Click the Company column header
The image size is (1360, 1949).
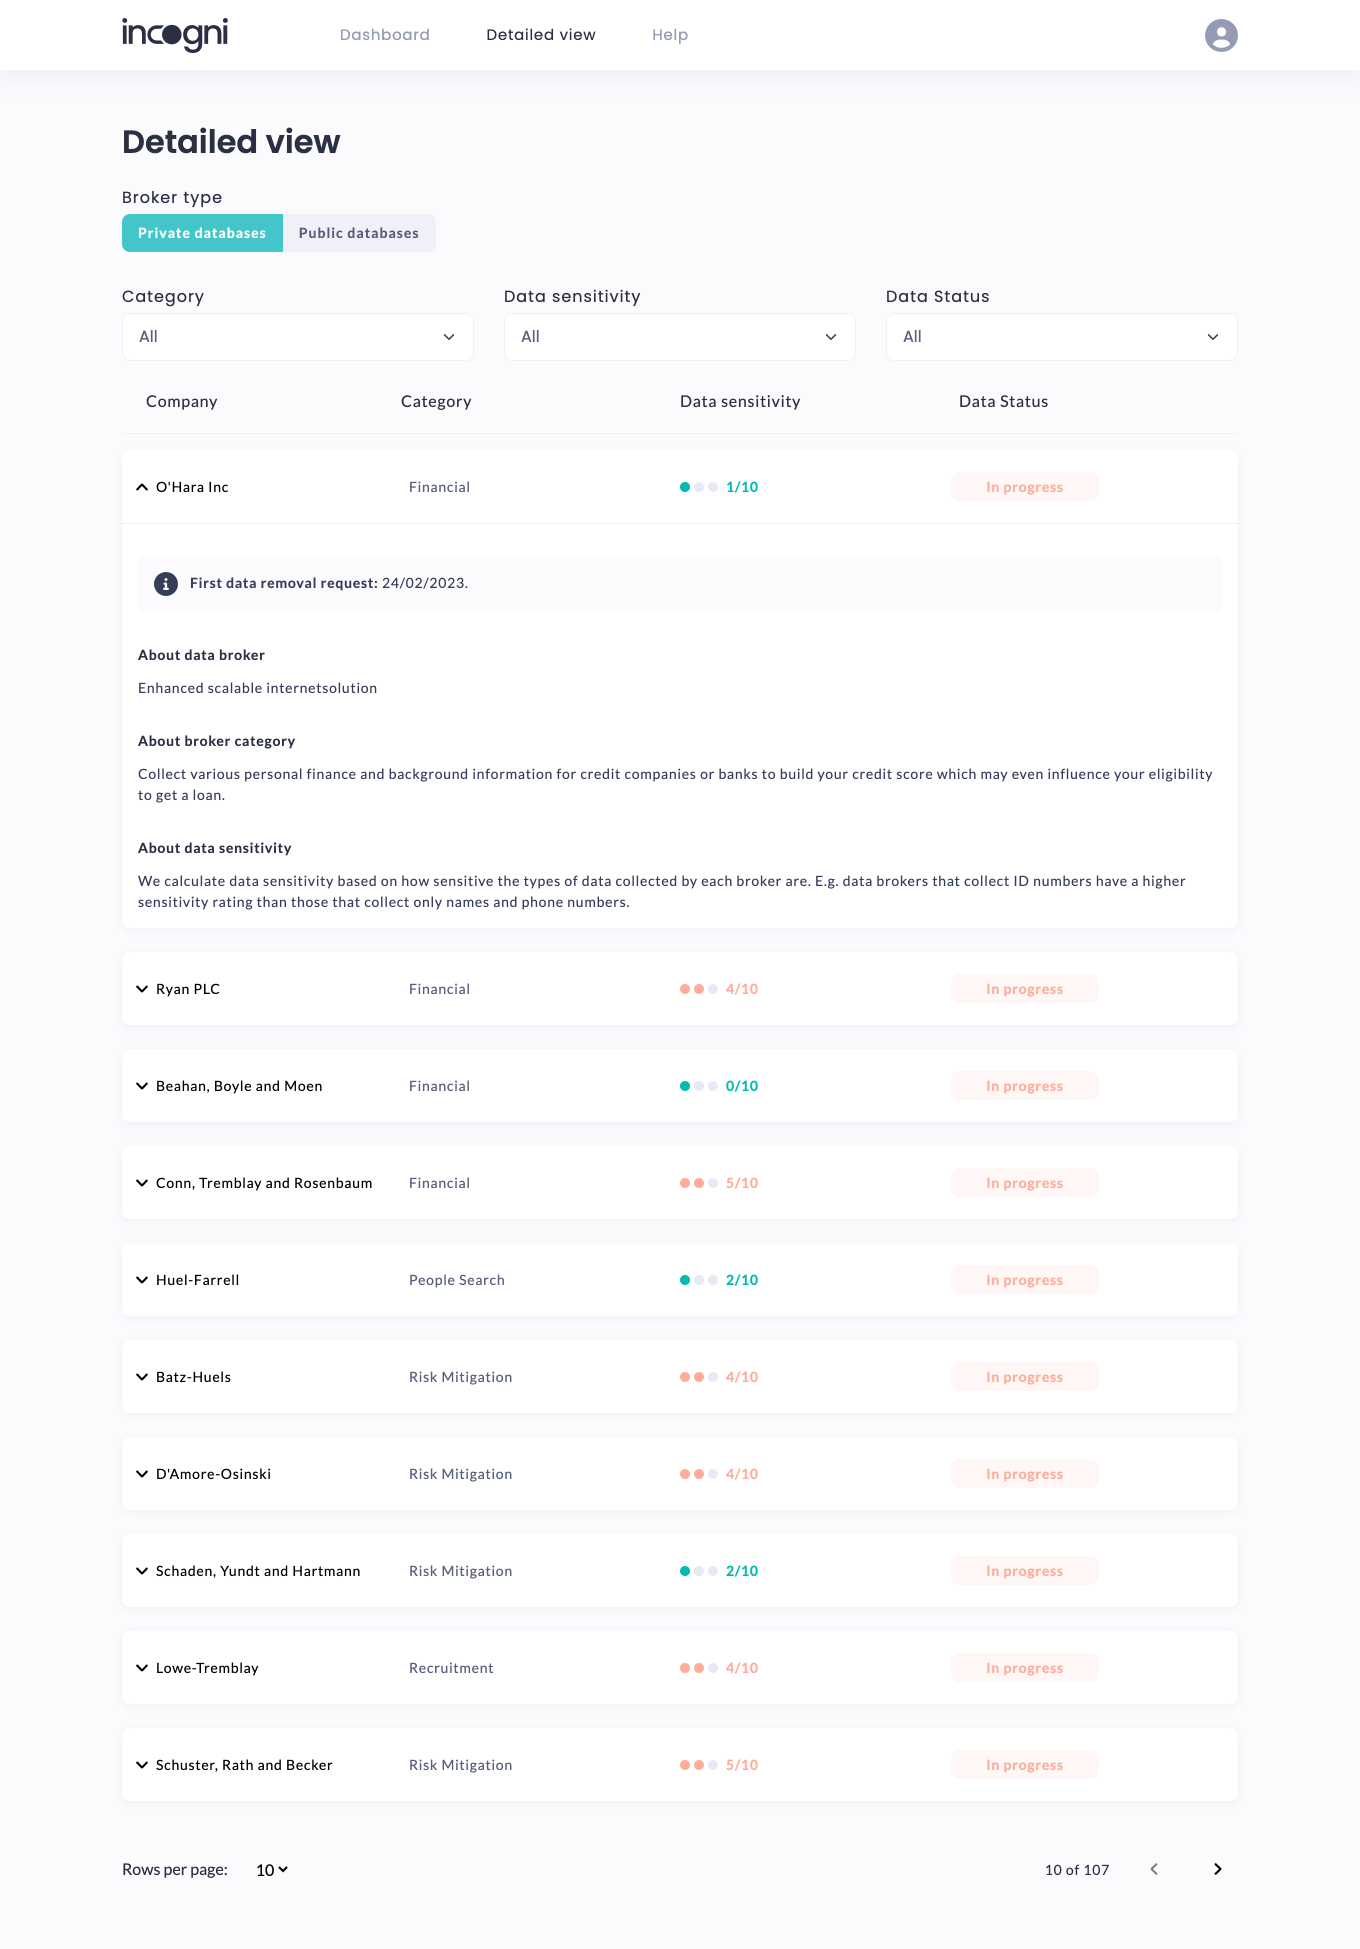[x=182, y=401]
